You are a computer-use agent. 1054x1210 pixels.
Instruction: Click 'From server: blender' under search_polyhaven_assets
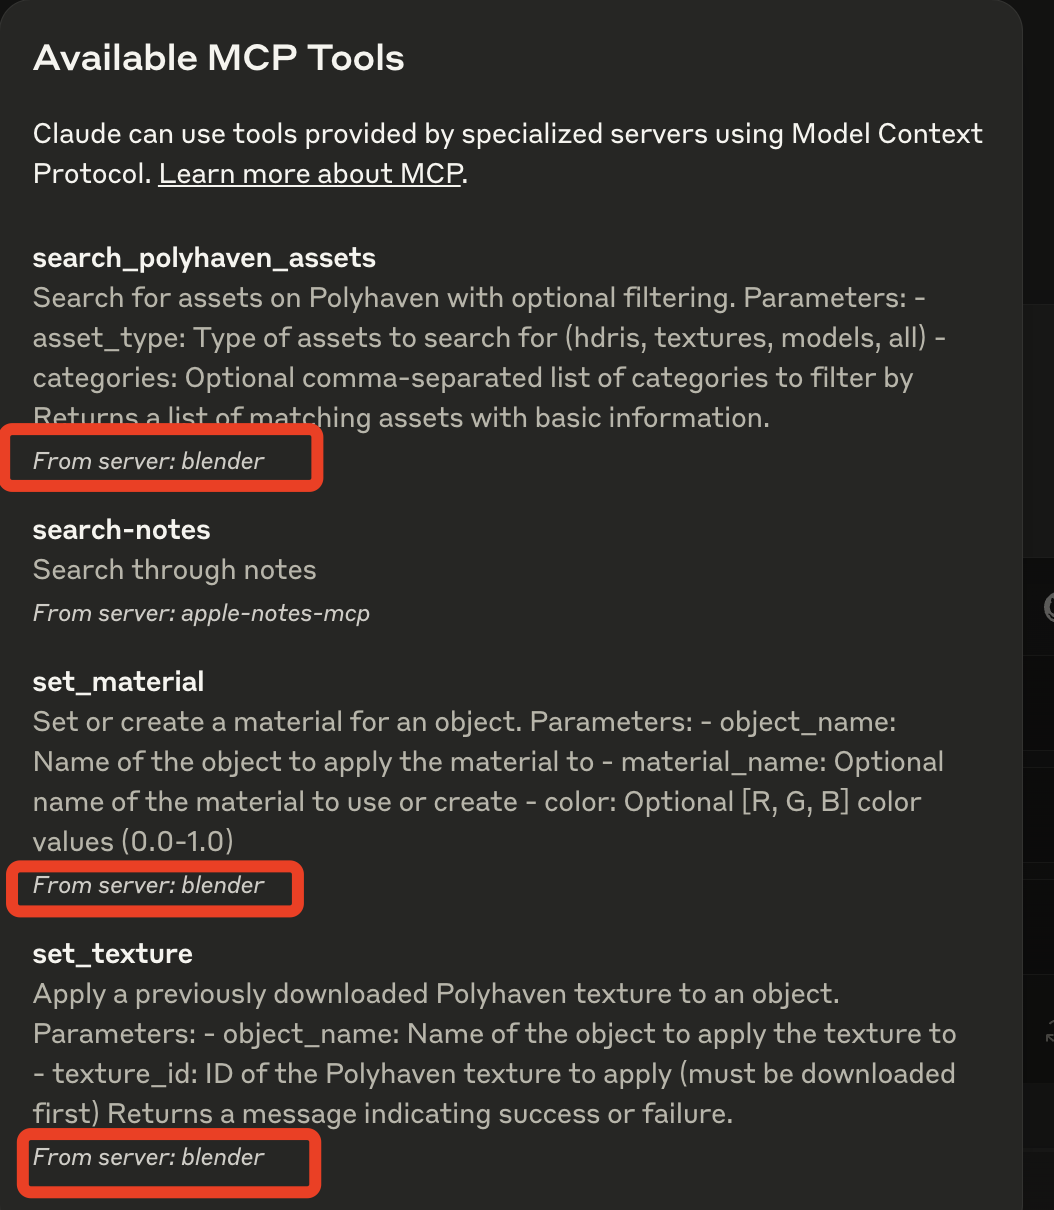[x=149, y=461]
